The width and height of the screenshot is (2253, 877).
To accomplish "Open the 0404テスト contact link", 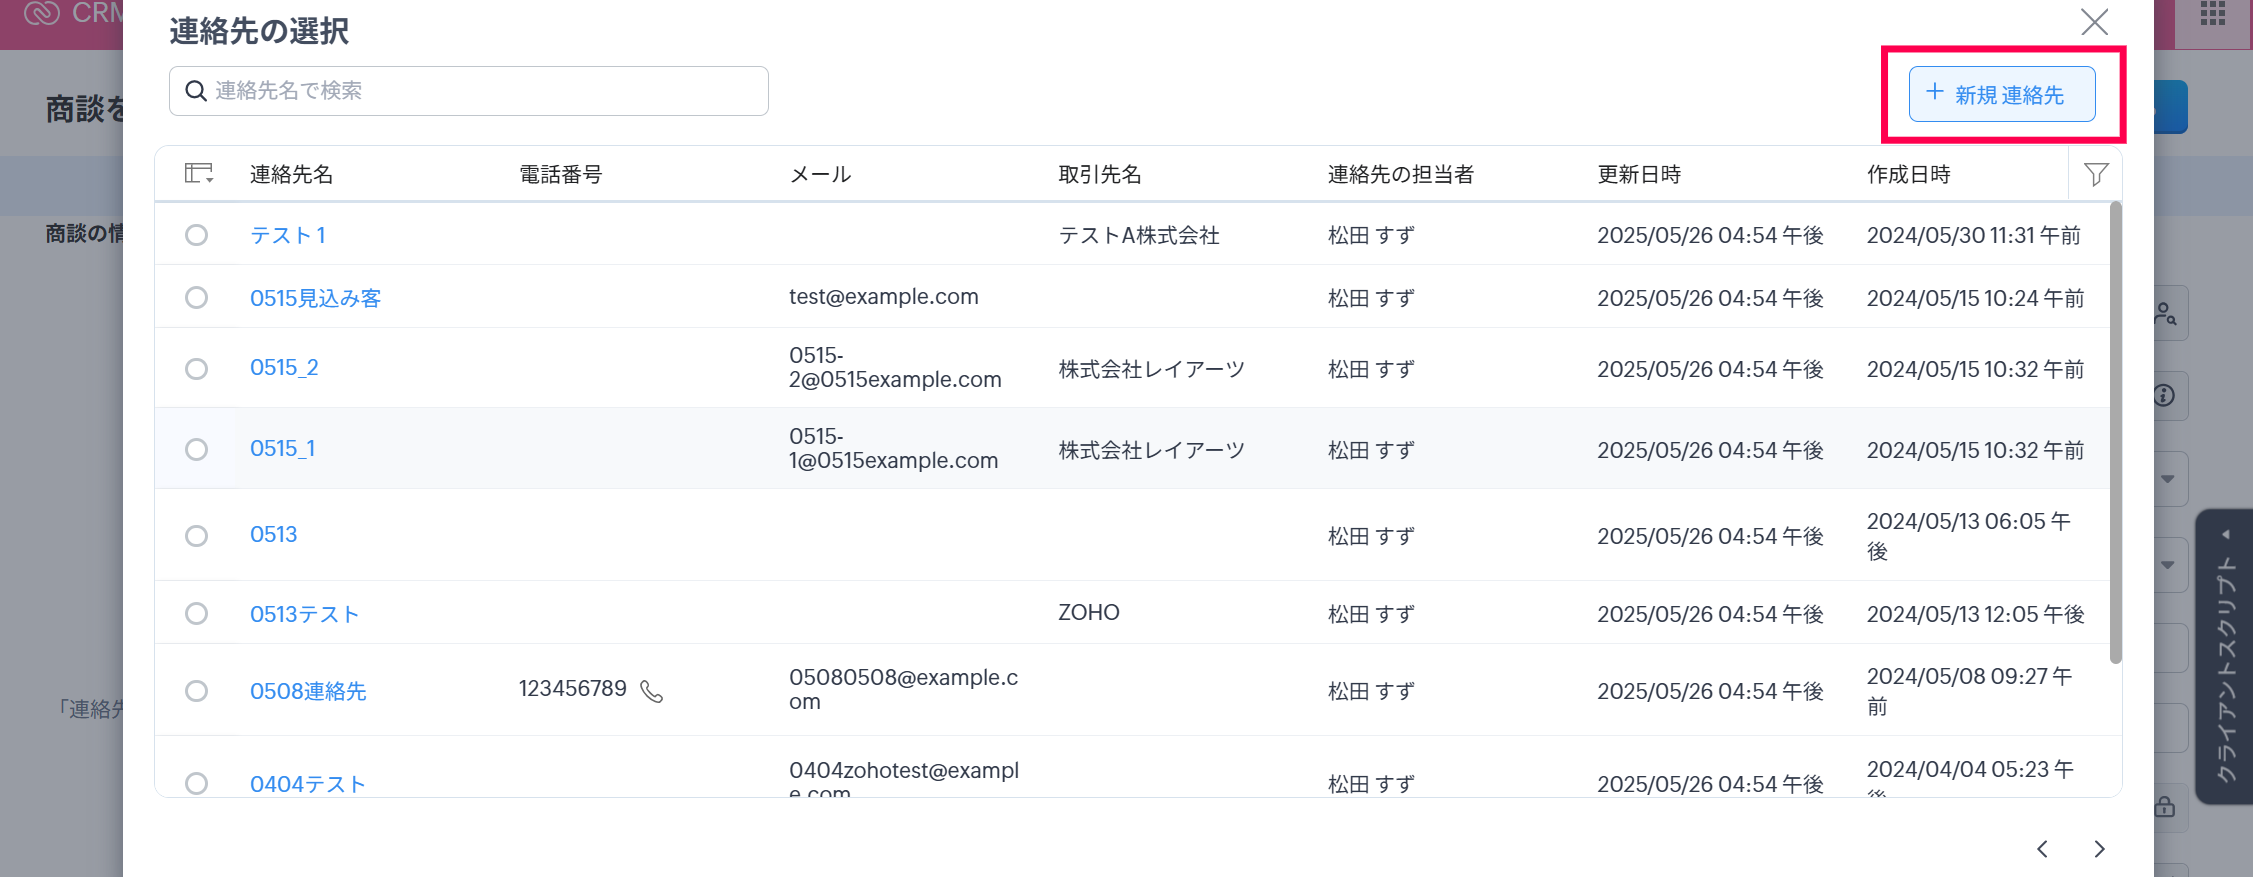I will pos(308,784).
